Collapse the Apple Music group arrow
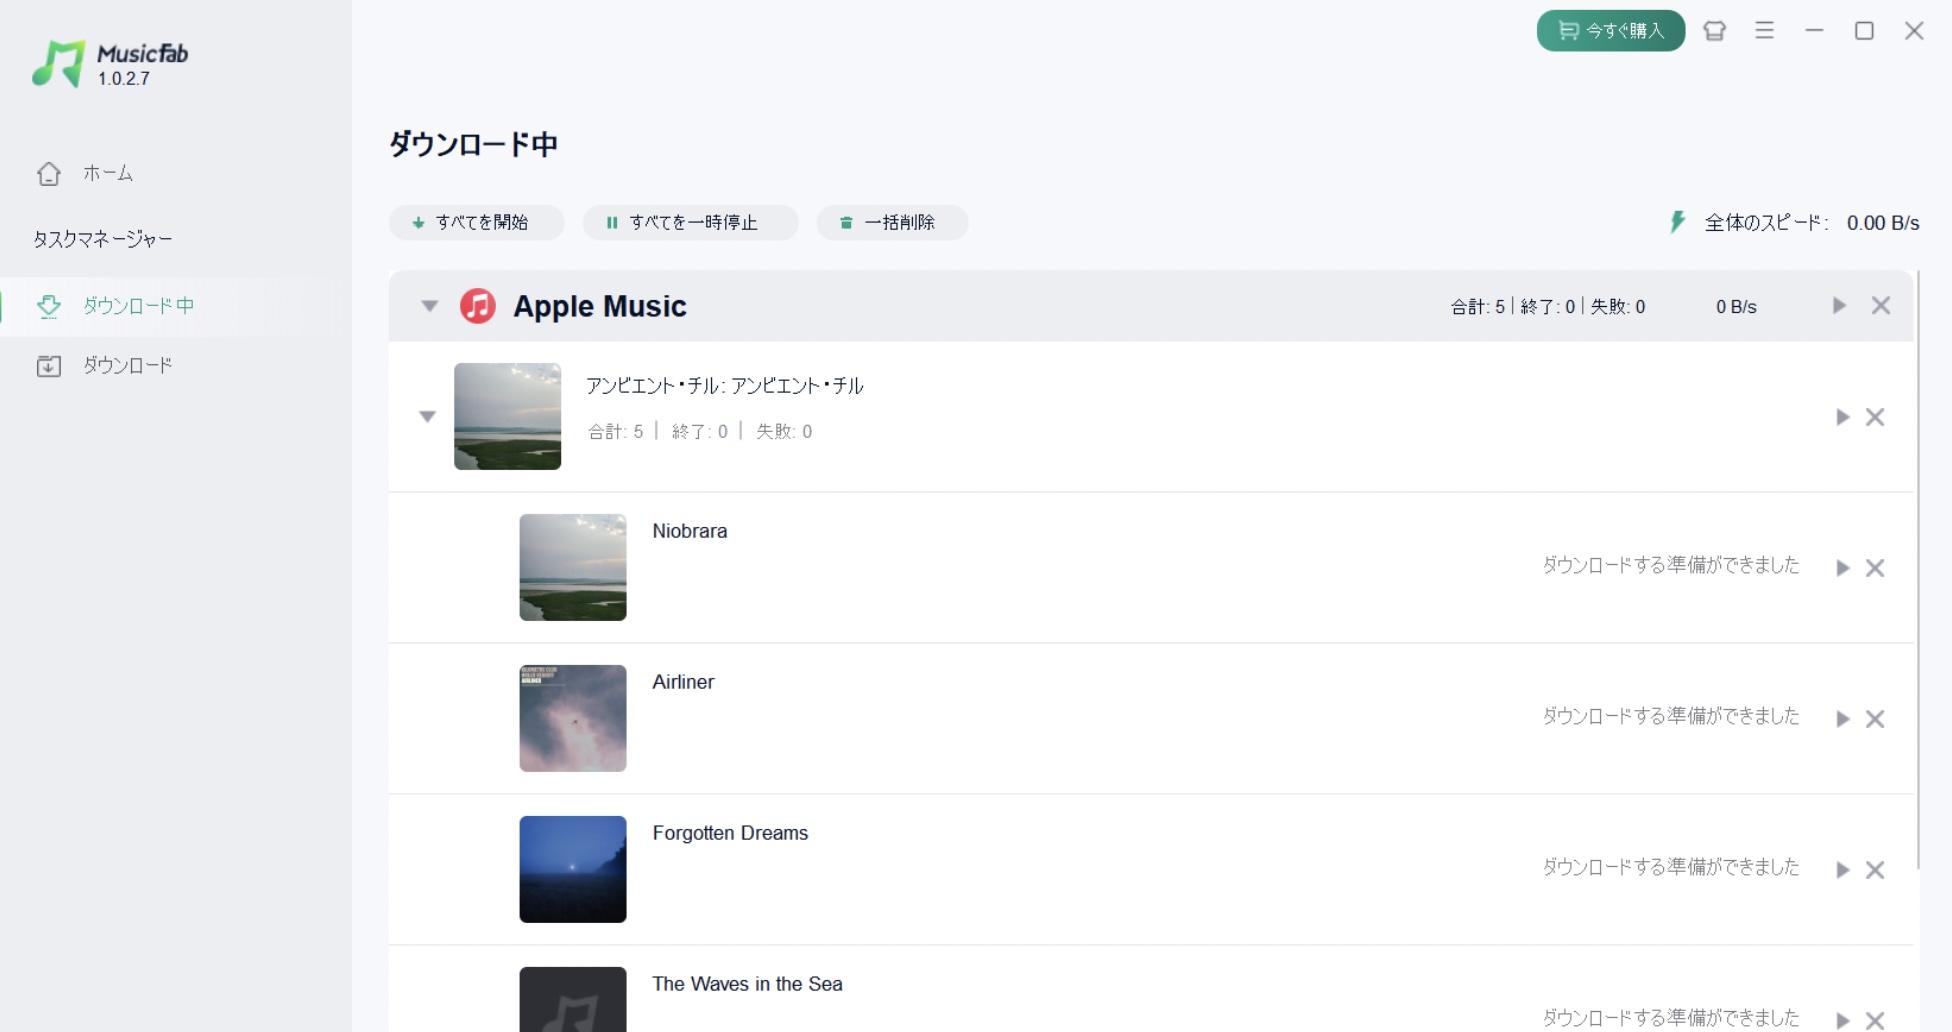The image size is (1952, 1032). click(429, 306)
